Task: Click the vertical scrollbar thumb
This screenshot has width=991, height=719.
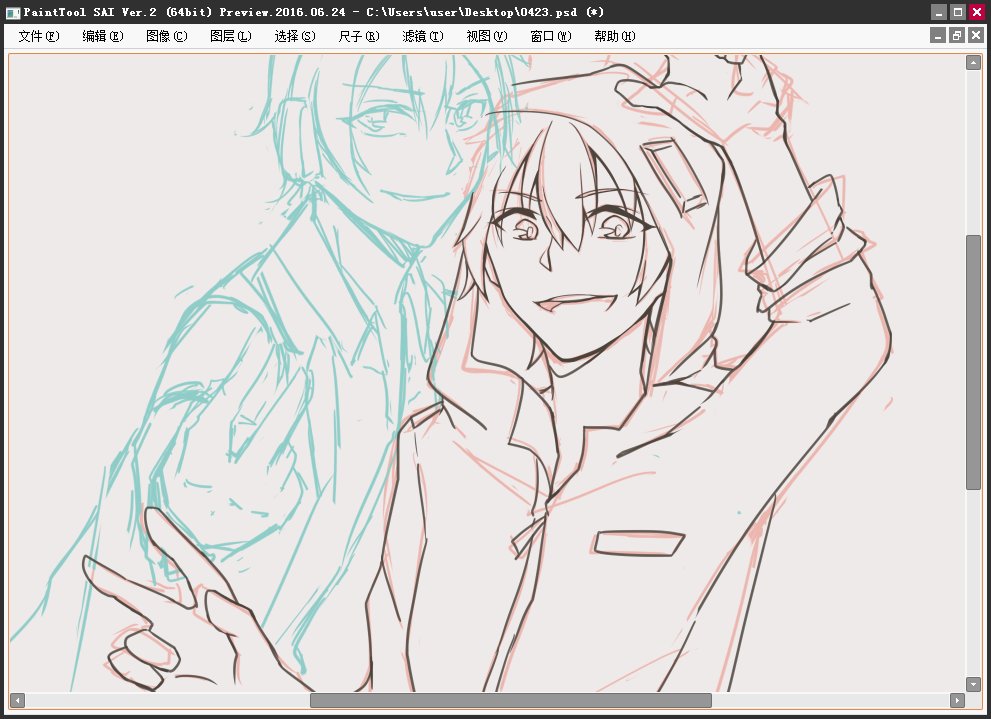Action: point(973,362)
